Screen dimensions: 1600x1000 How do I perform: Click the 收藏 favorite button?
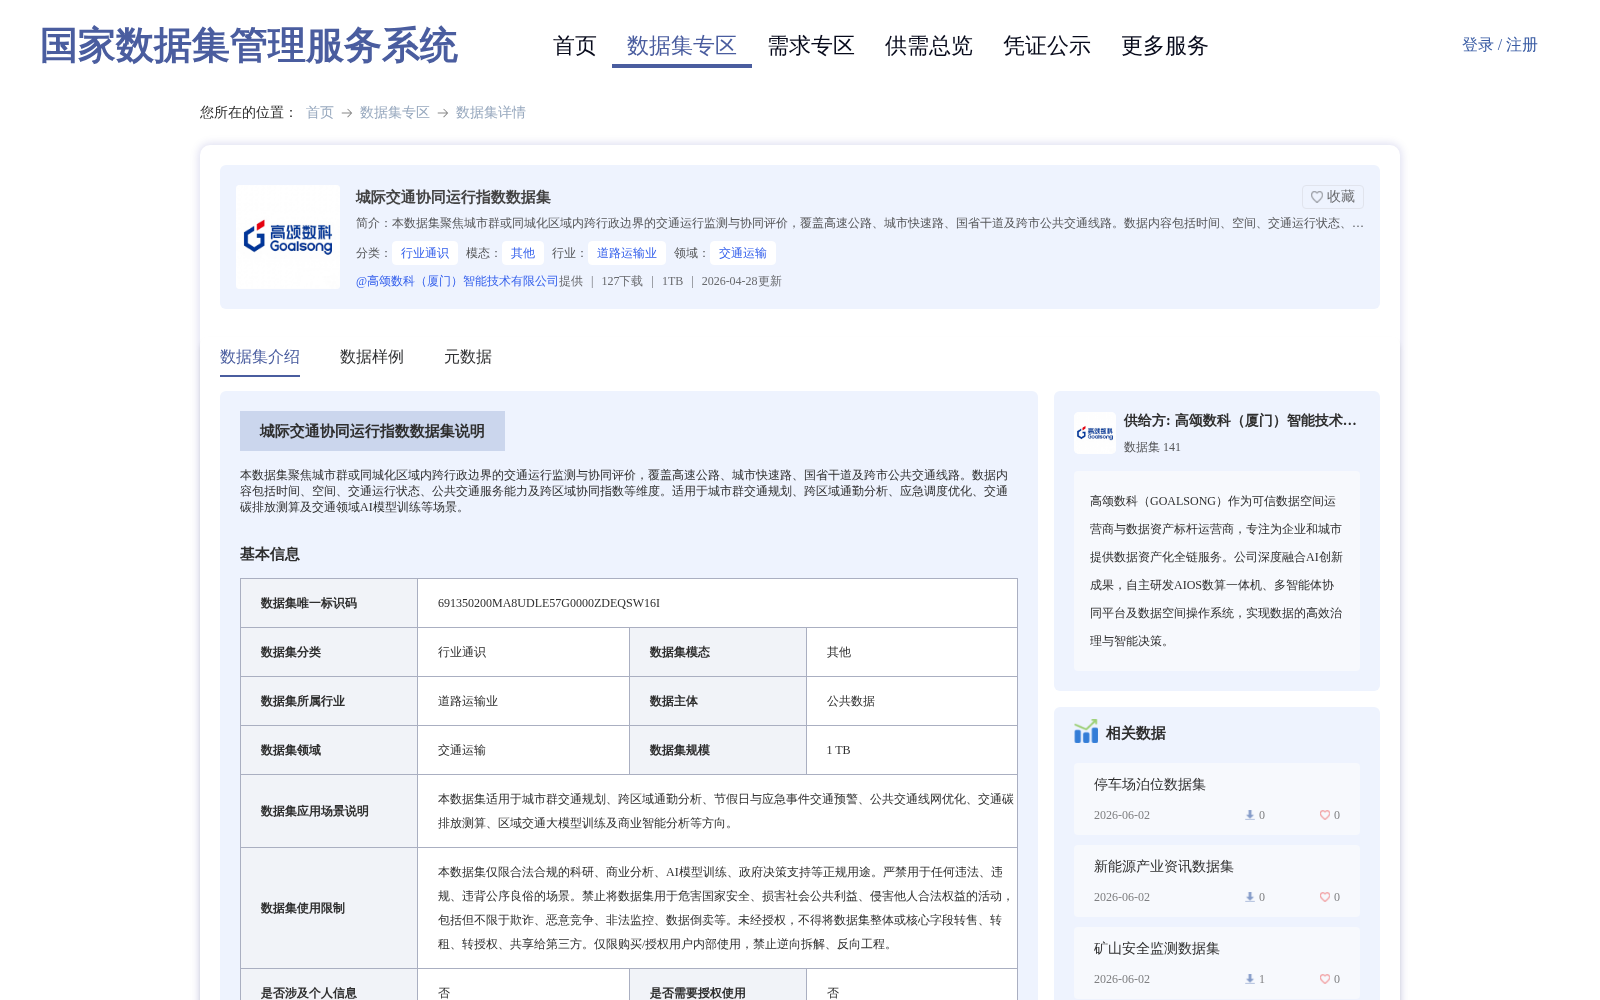tap(1332, 197)
